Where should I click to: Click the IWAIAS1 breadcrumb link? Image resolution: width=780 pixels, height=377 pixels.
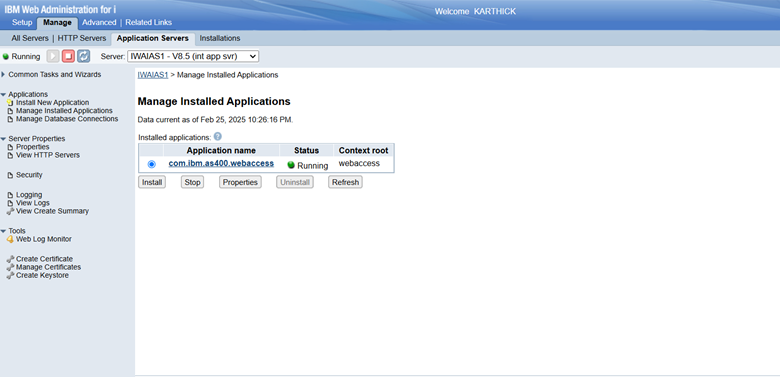(153, 75)
